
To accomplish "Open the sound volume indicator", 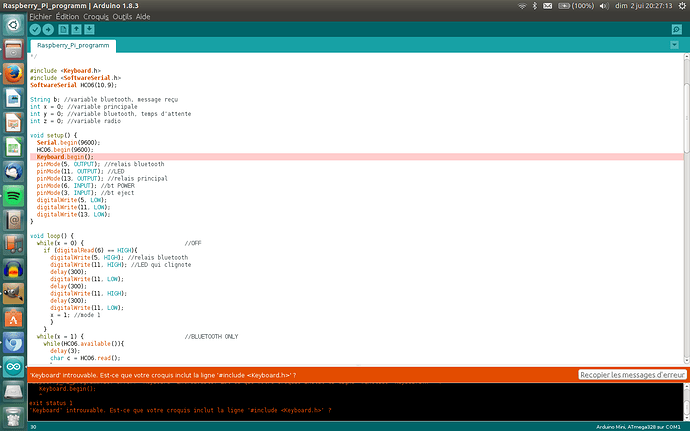I will (x=604, y=6).
